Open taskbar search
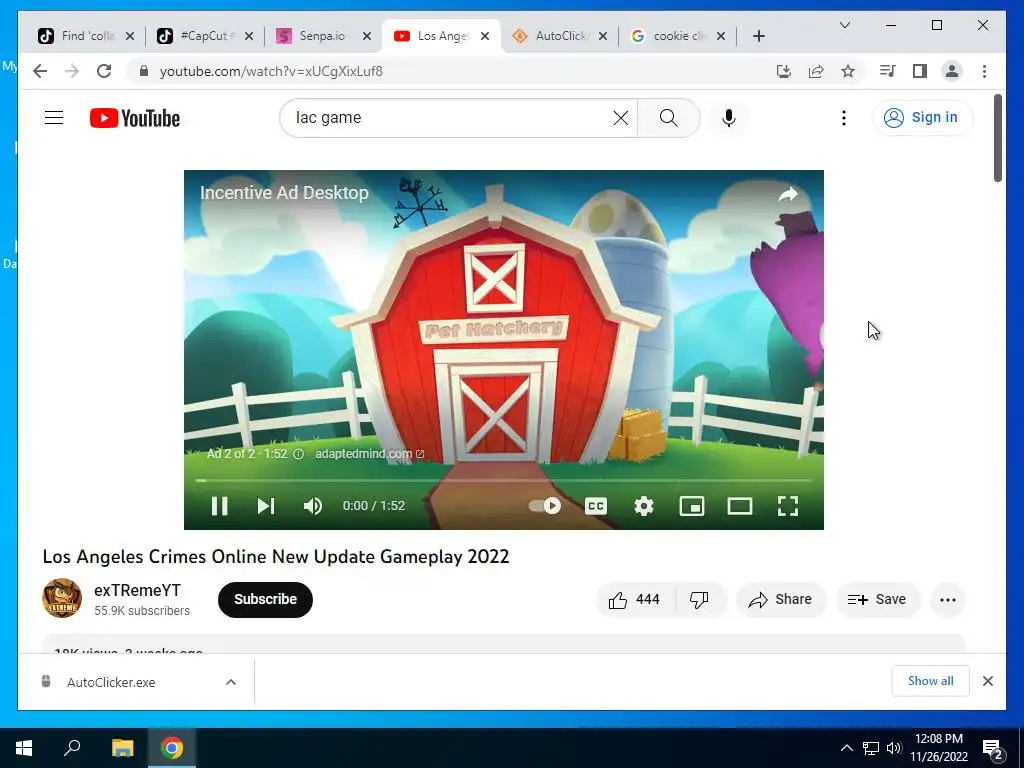Screen dimensions: 1024x768 (x=72, y=748)
